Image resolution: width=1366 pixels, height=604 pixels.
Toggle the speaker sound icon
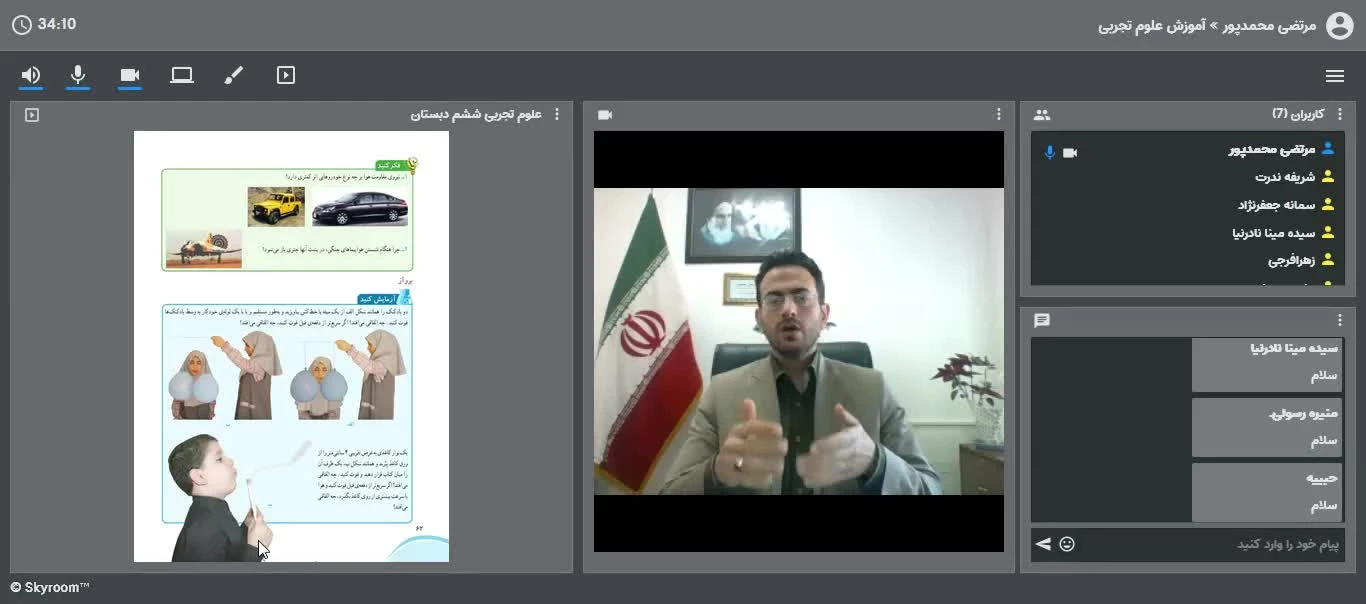click(31, 75)
